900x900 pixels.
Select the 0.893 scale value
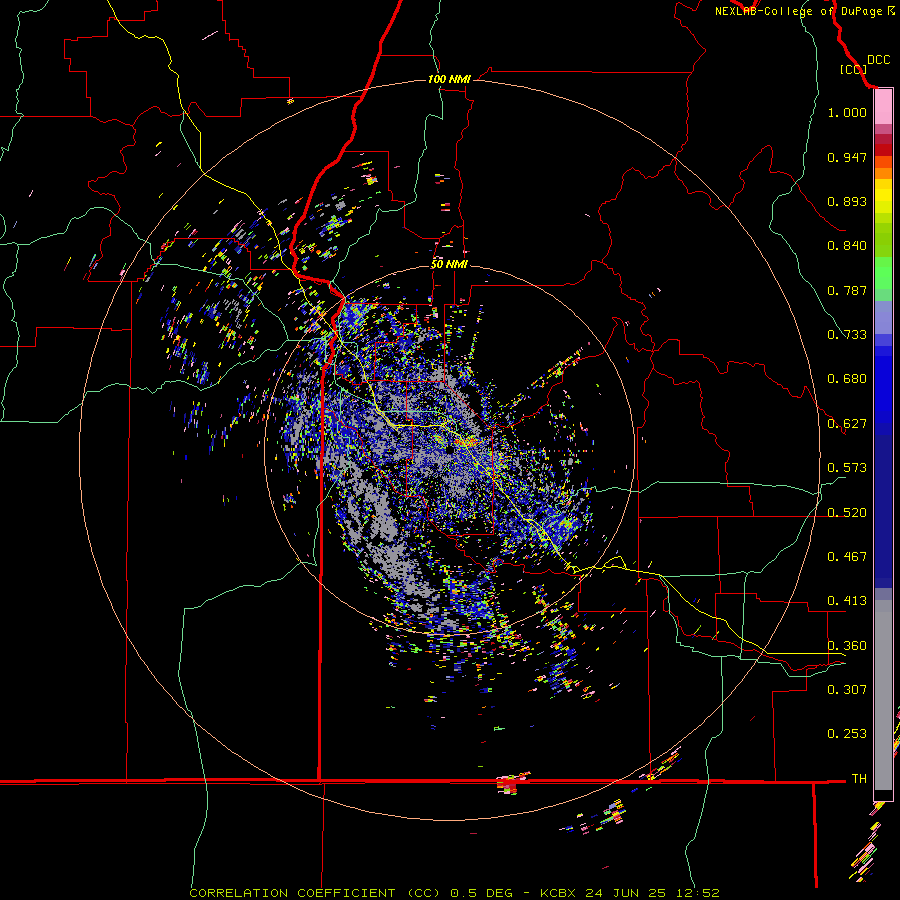click(847, 201)
